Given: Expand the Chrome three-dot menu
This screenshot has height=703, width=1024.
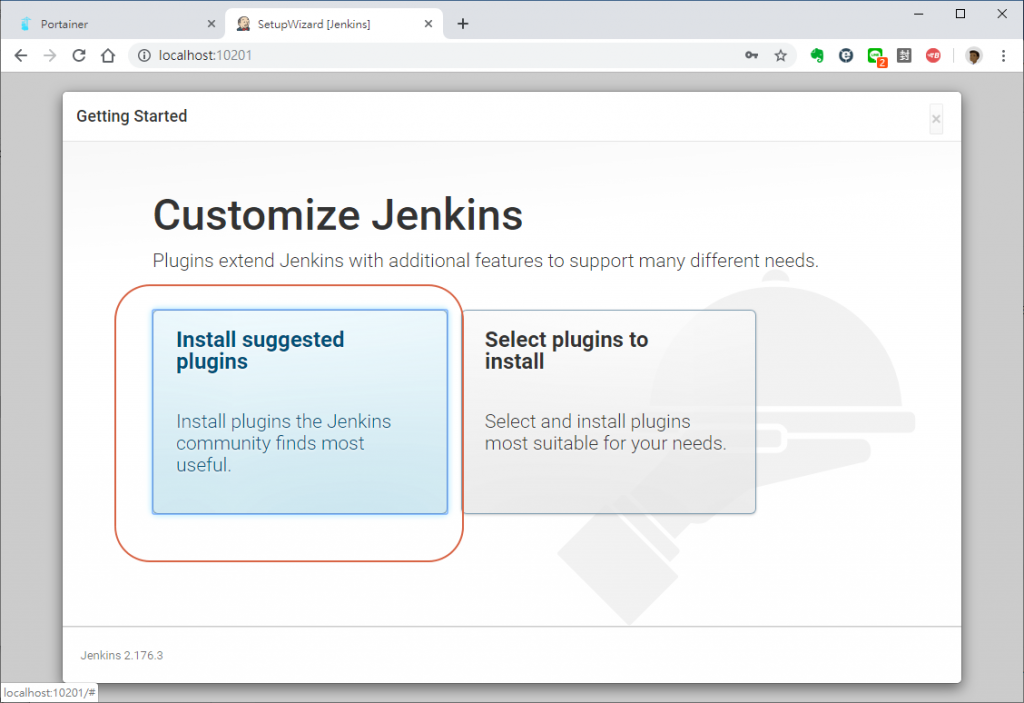Looking at the screenshot, I should point(1003,56).
